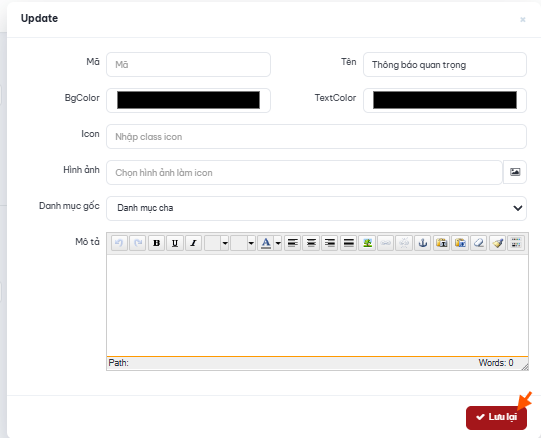Screen dimensions: 541x438
Task: Open image picker button beside Hình ảnh
Action: tap(515, 172)
